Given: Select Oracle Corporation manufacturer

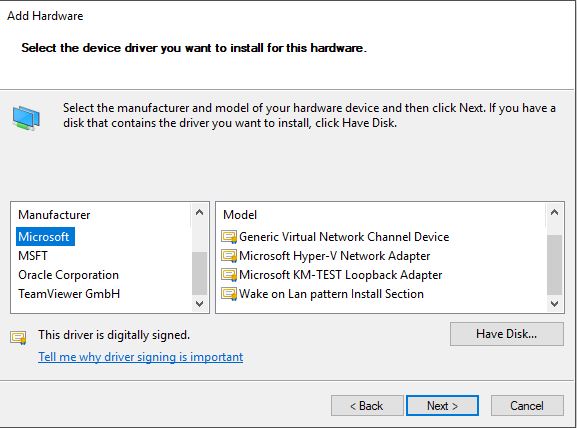Looking at the screenshot, I should (68, 275).
